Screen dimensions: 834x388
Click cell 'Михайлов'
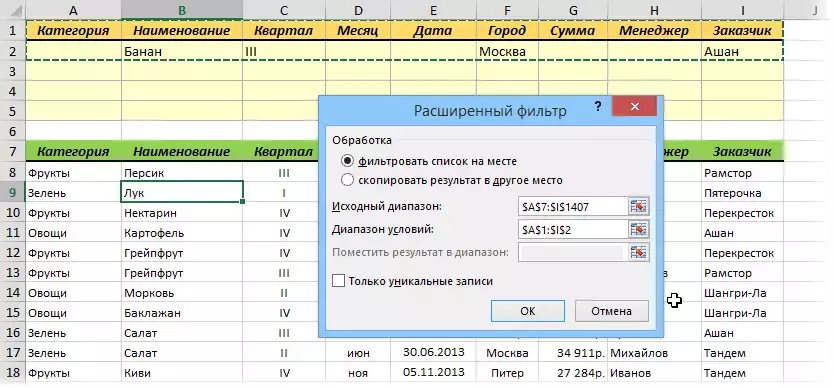(654, 353)
